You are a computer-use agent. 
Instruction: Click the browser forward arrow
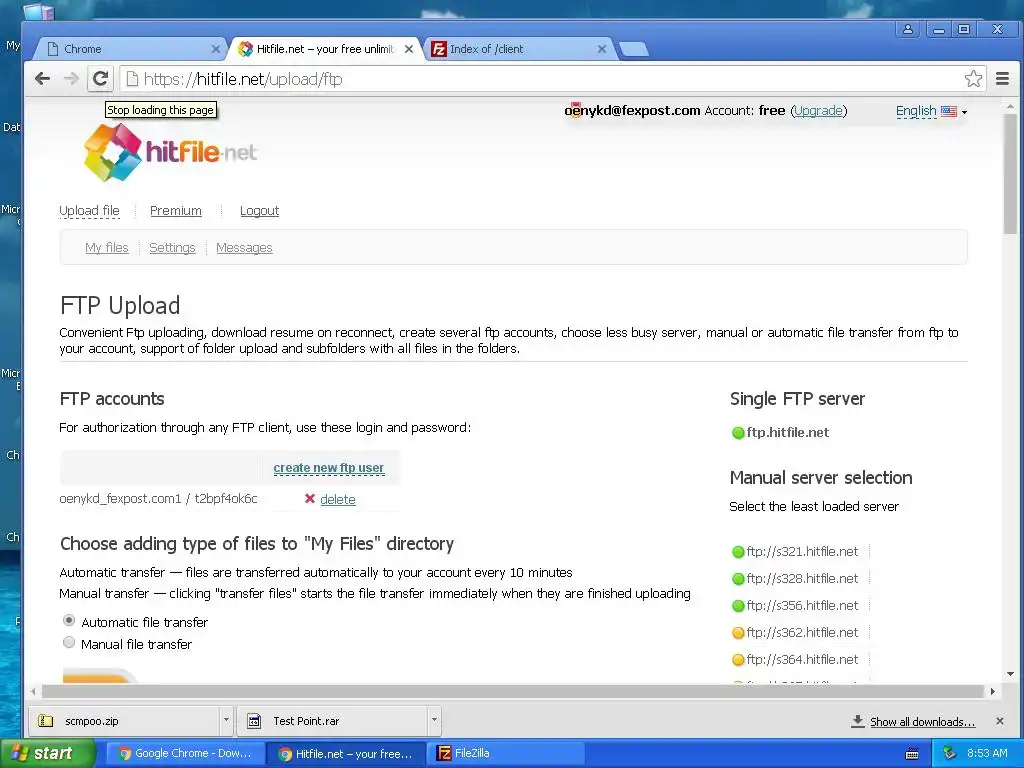71,79
